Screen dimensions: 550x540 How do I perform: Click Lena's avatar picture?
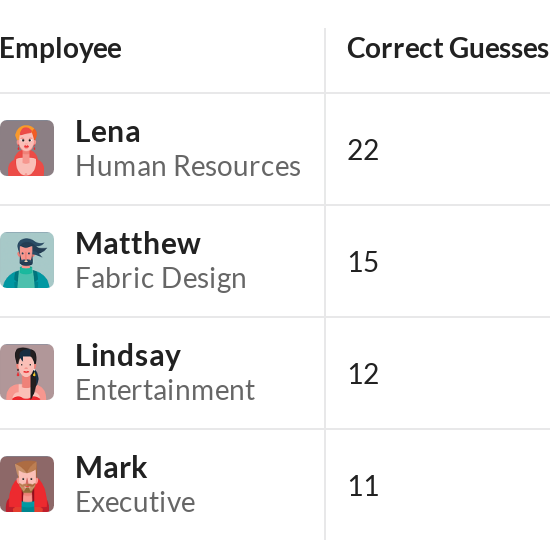(27, 148)
